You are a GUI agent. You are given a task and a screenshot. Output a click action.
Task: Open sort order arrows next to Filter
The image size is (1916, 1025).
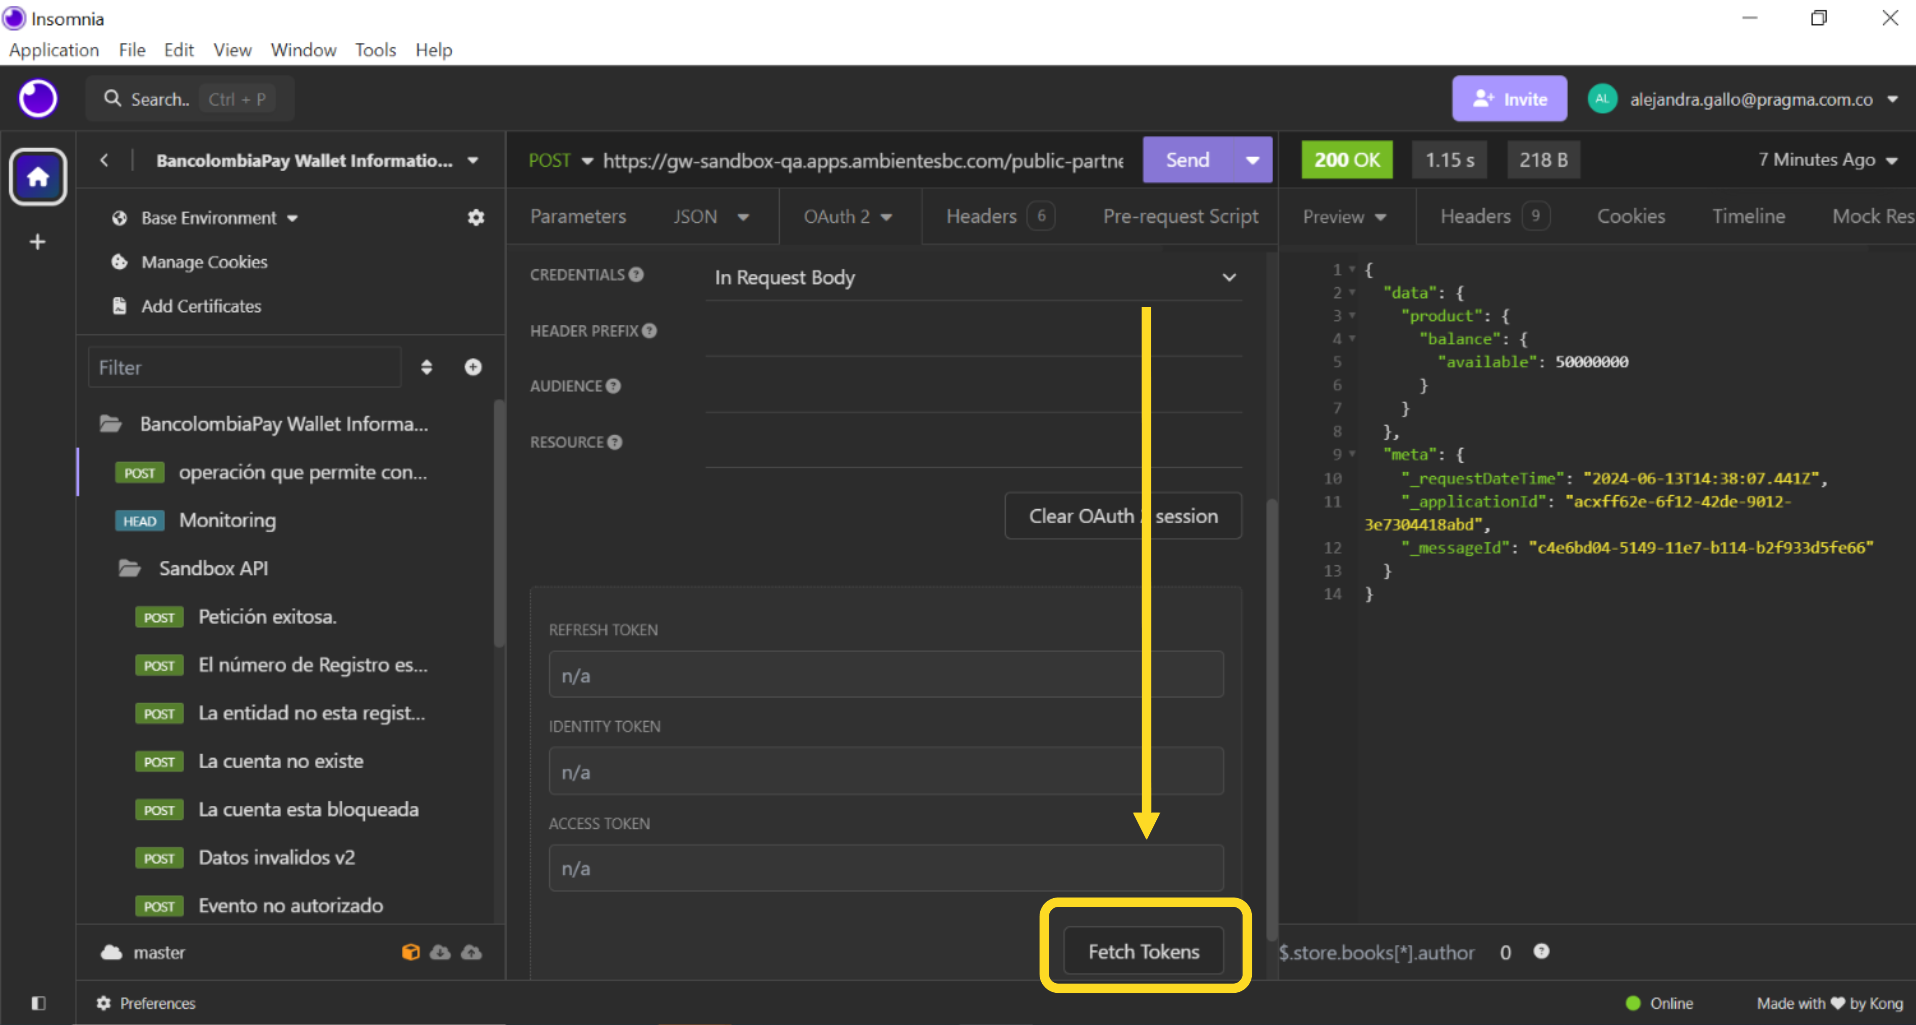(x=427, y=367)
